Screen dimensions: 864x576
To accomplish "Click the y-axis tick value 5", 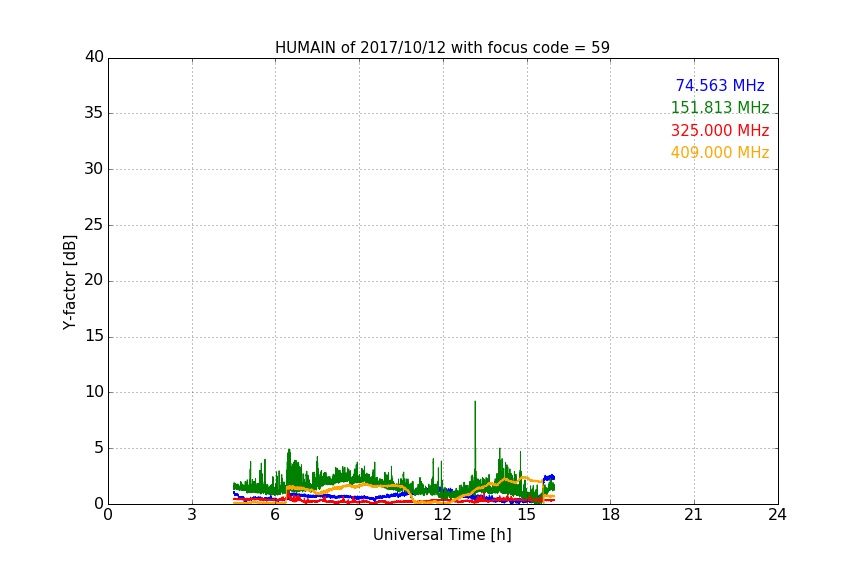I will coord(99,448).
